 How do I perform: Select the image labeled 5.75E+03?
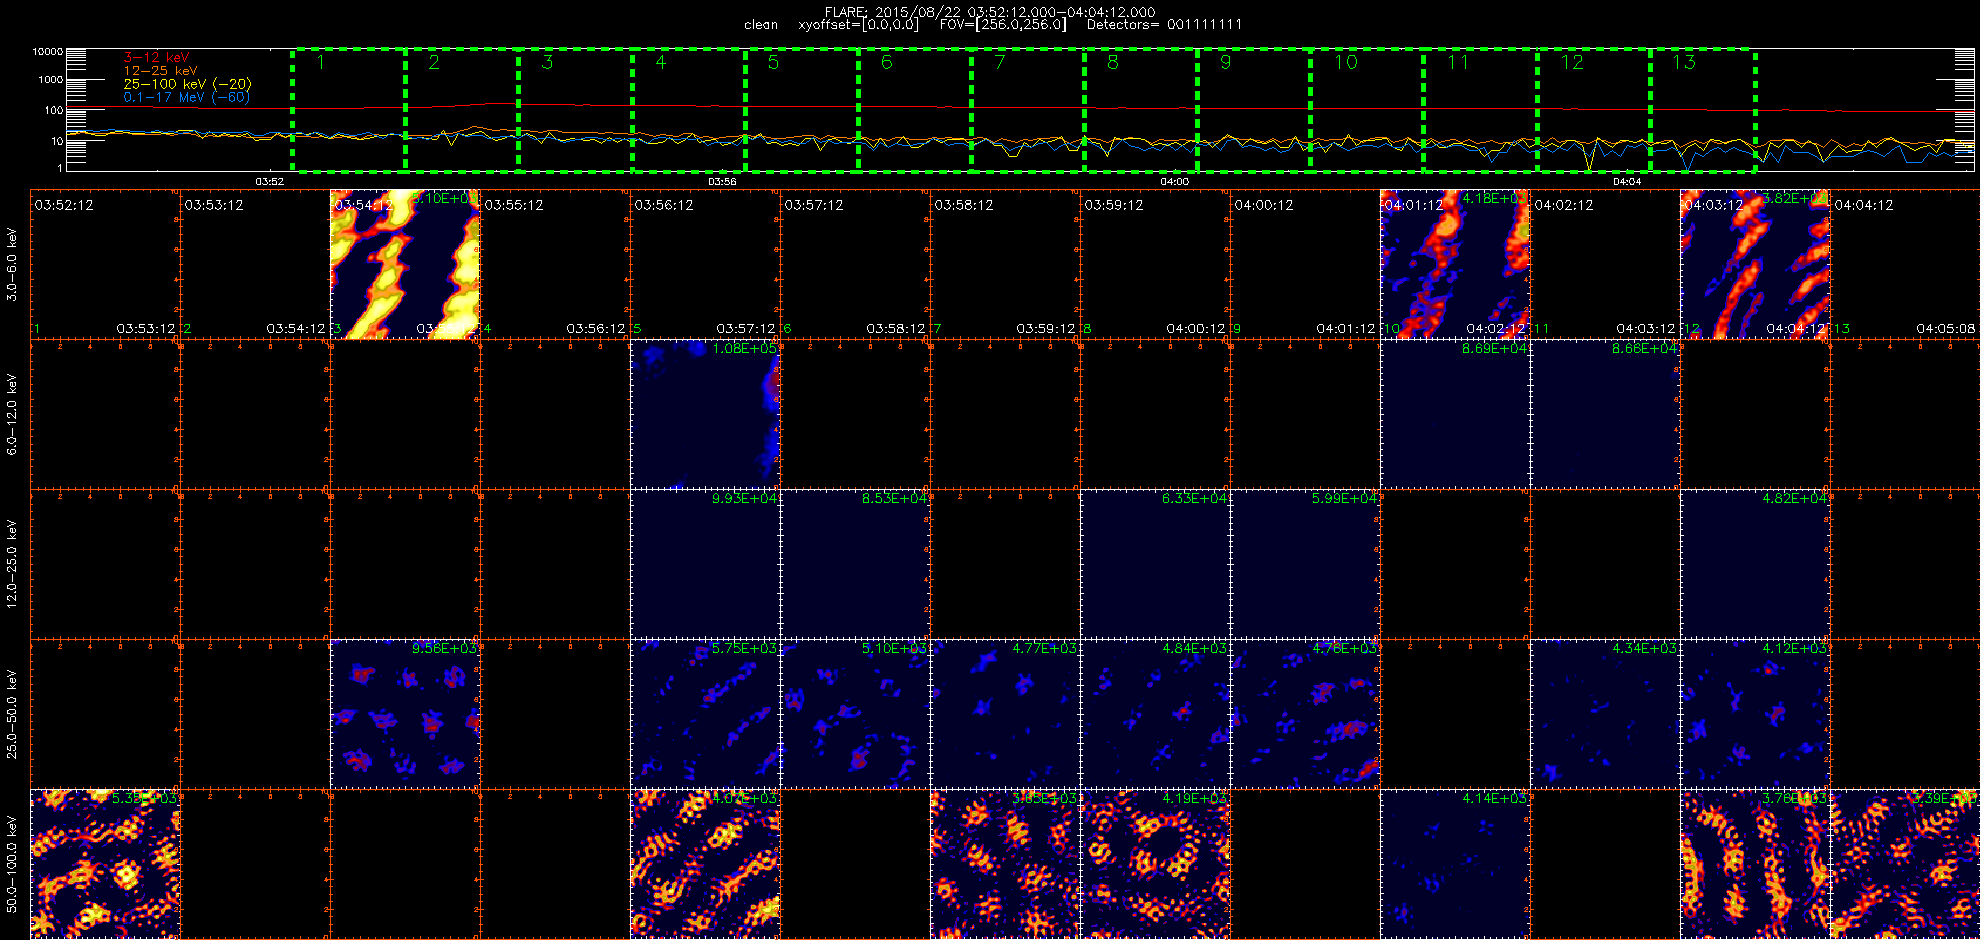(705, 714)
